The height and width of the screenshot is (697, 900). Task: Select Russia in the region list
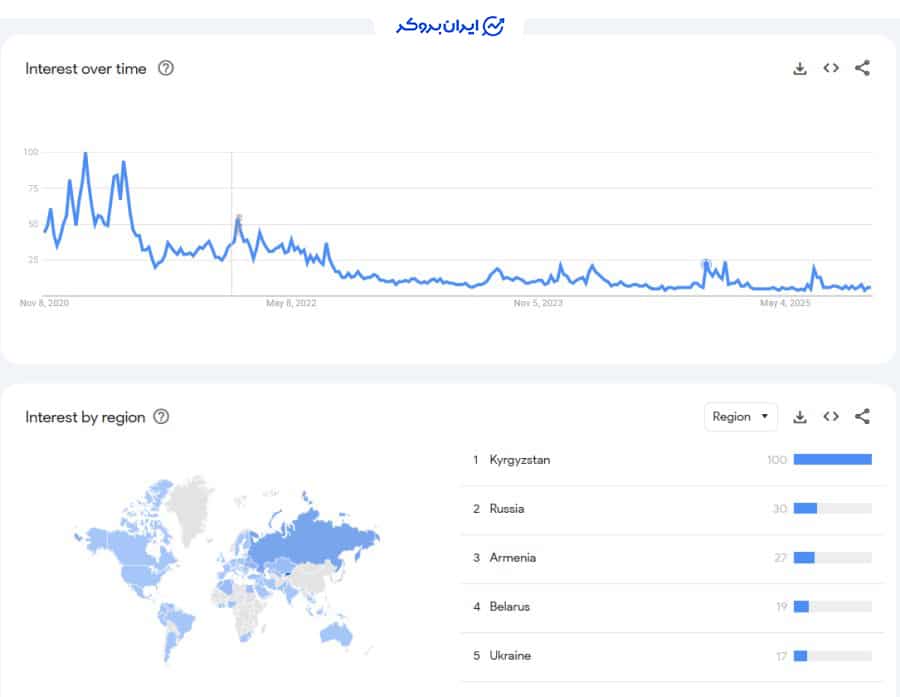click(507, 509)
